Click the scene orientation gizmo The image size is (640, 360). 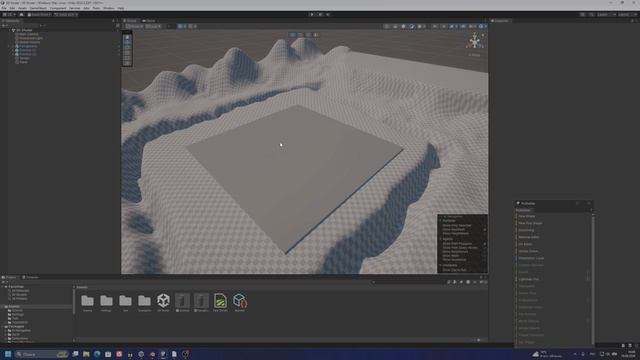pyautogui.click(x=475, y=41)
